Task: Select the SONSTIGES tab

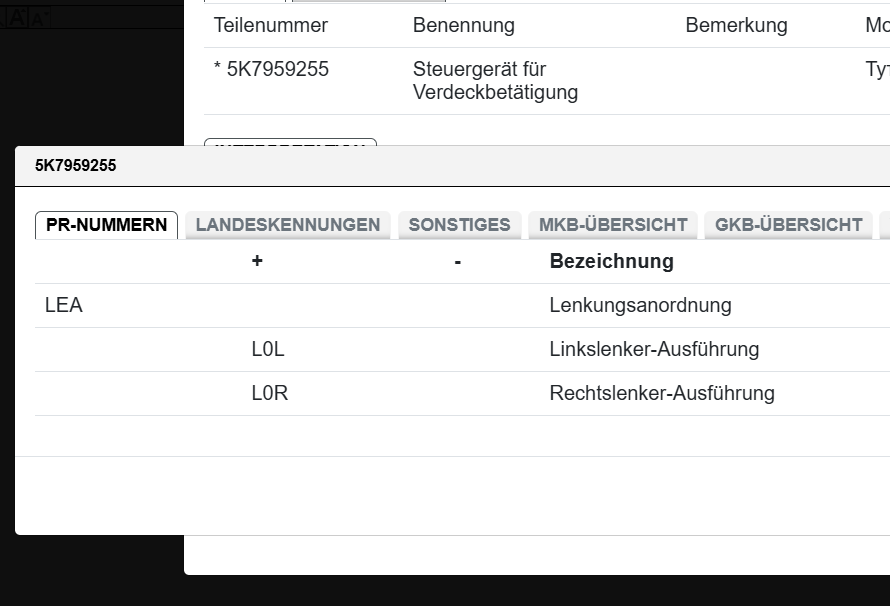Action: point(459,225)
